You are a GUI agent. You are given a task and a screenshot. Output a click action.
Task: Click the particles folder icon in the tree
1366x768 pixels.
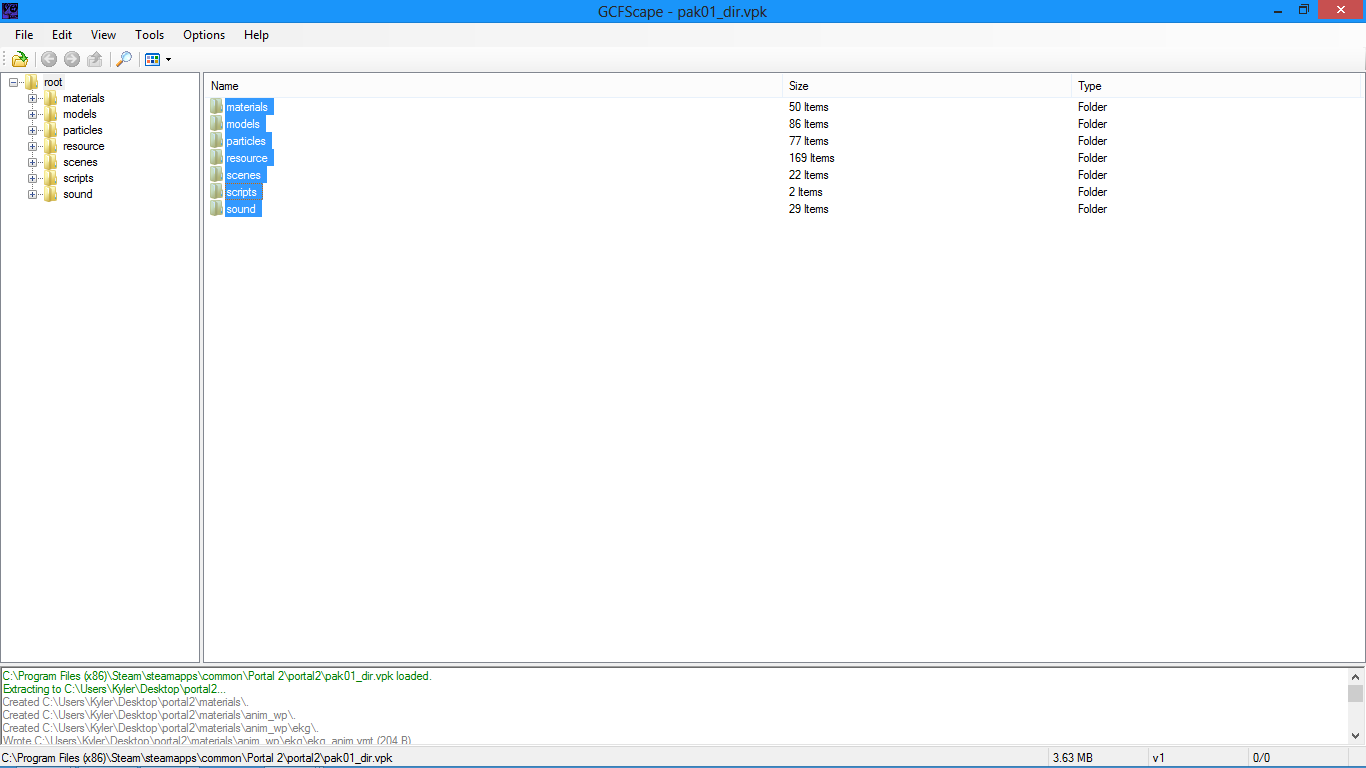pyautogui.click(x=51, y=130)
